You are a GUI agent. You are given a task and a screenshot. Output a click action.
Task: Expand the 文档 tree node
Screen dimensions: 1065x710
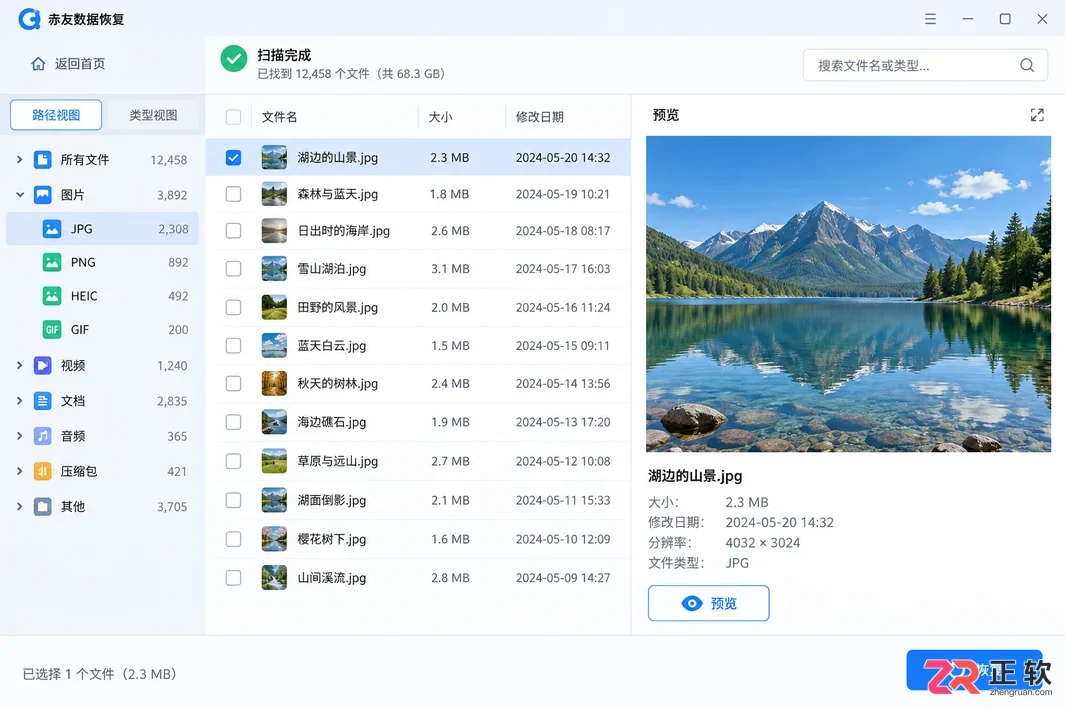pos(19,401)
